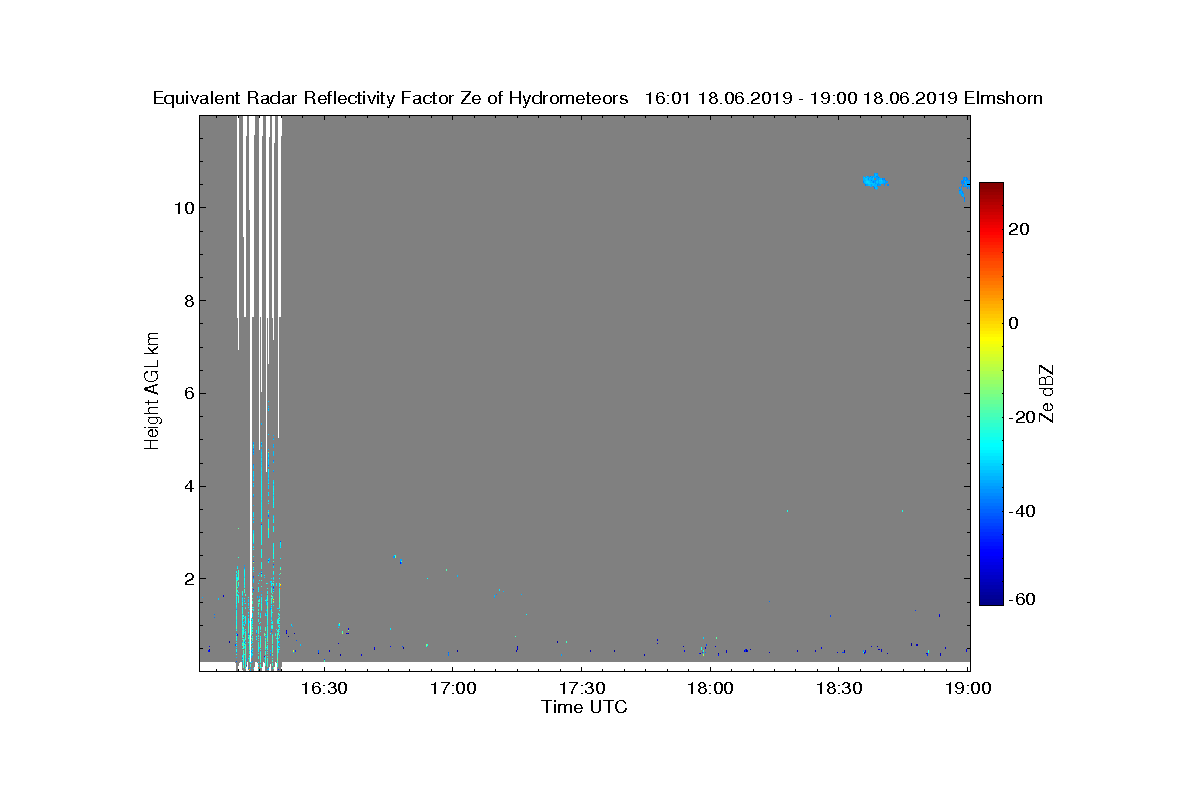Click the colorbar value label -40
Image resolution: width=1200 pixels, height=800 pixels.
[1021, 511]
